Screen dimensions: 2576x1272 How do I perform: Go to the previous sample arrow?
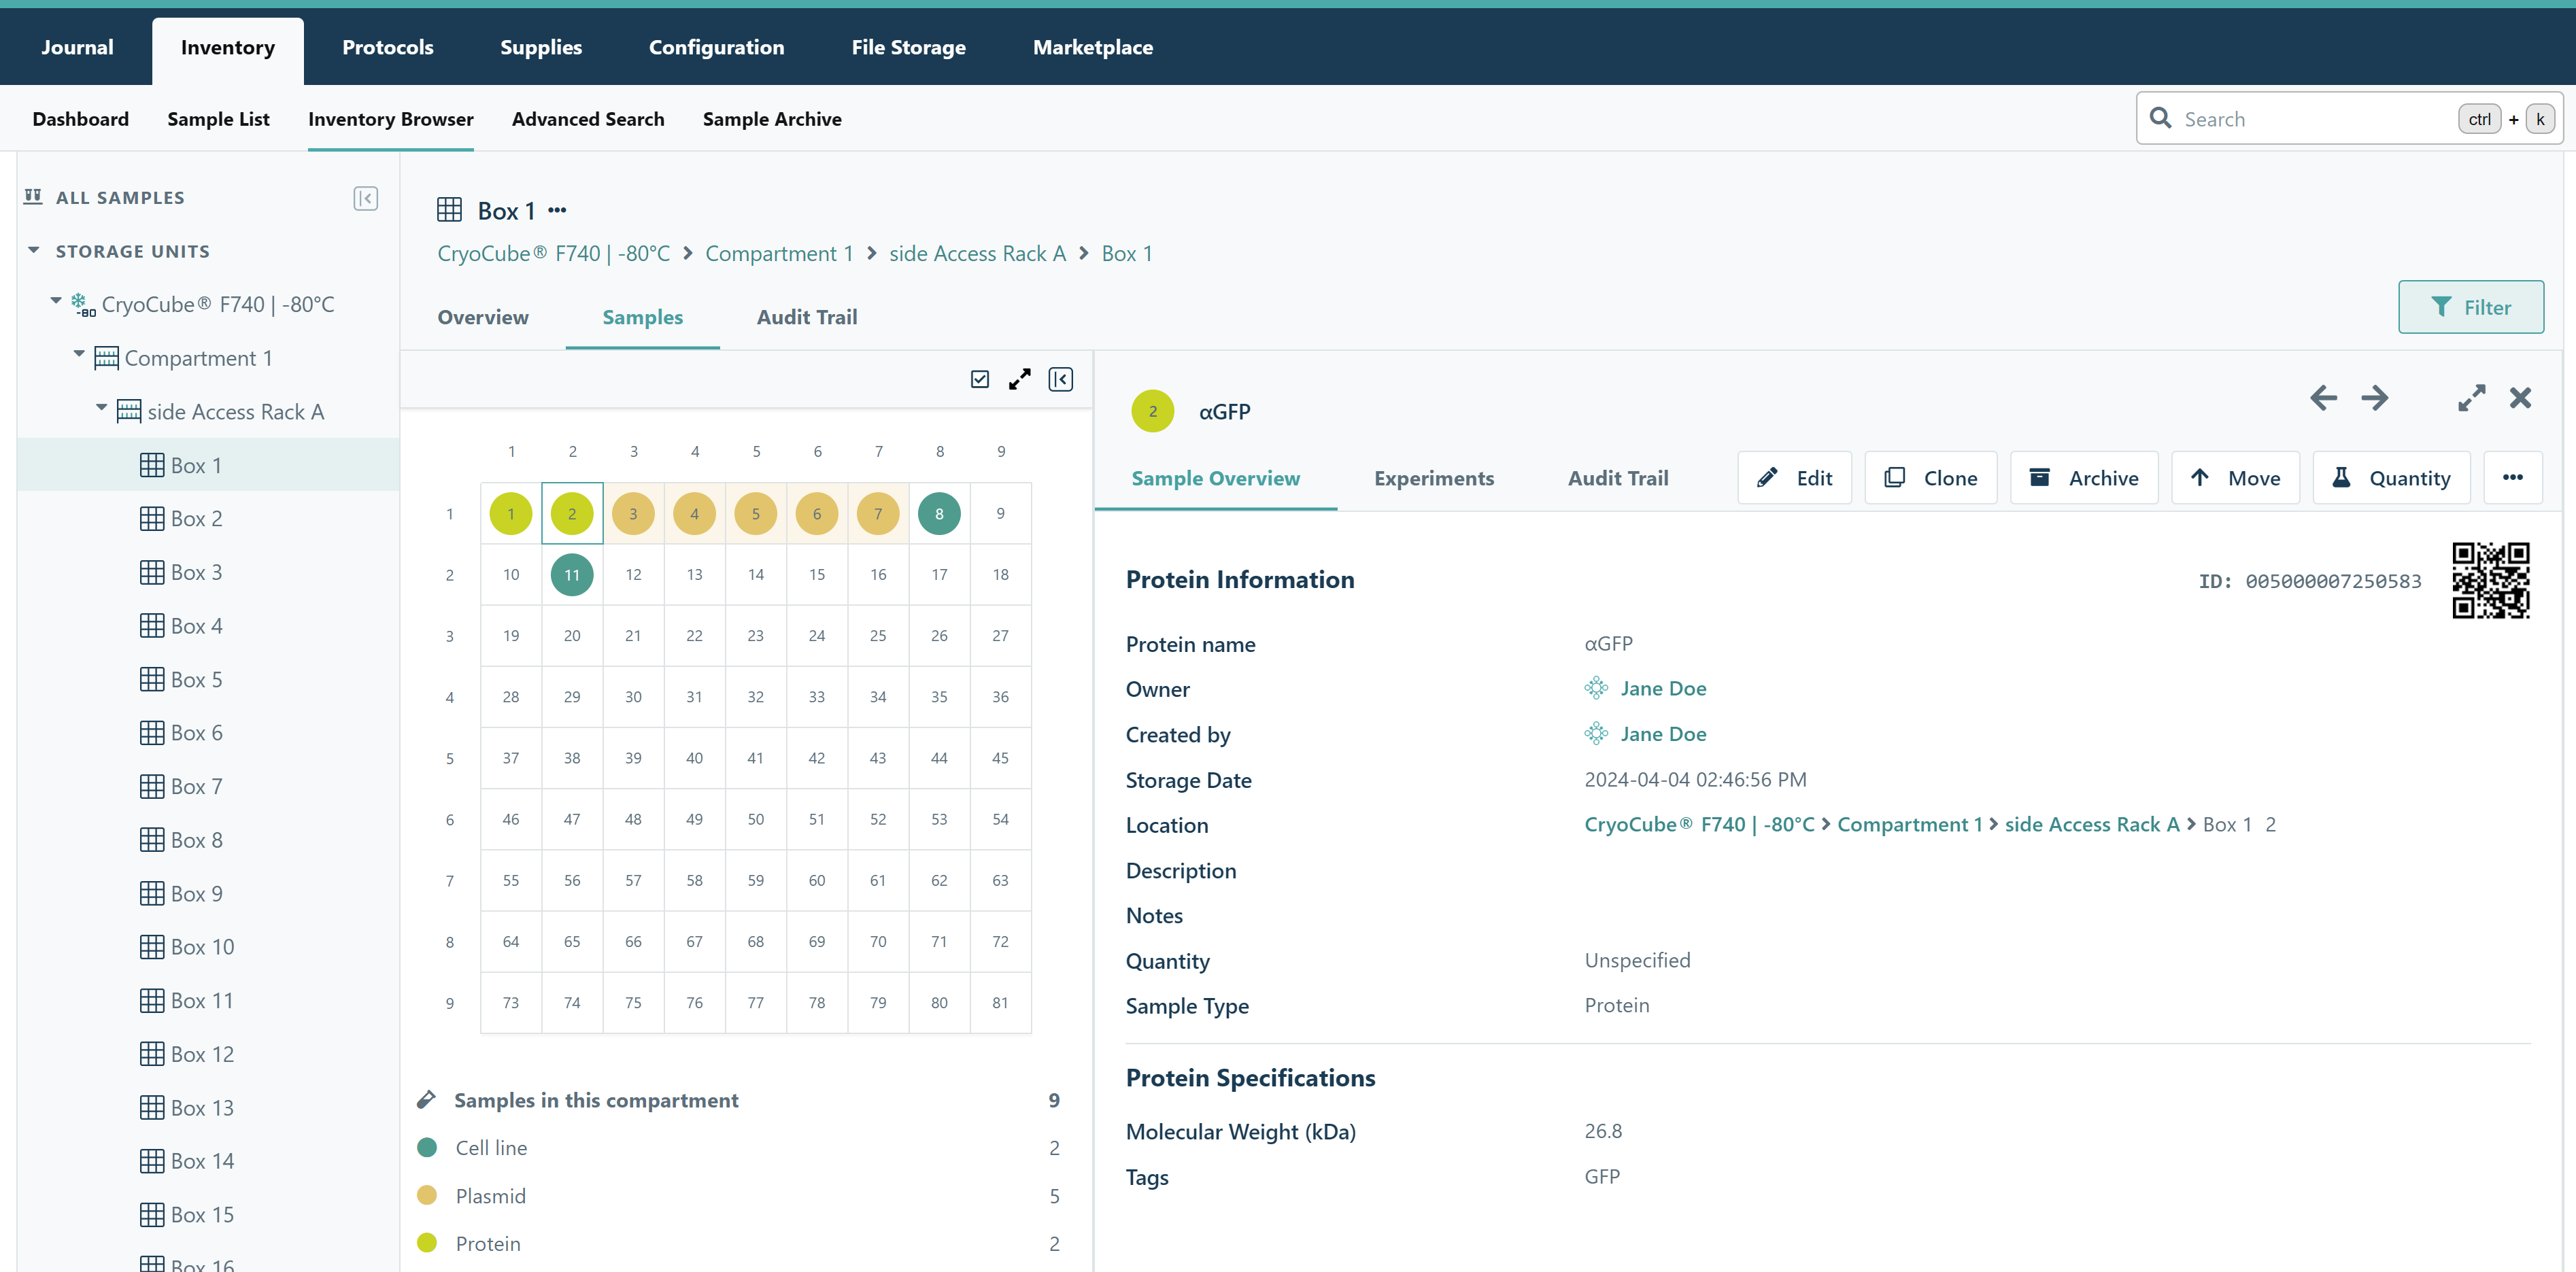pyautogui.click(x=2323, y=398)
